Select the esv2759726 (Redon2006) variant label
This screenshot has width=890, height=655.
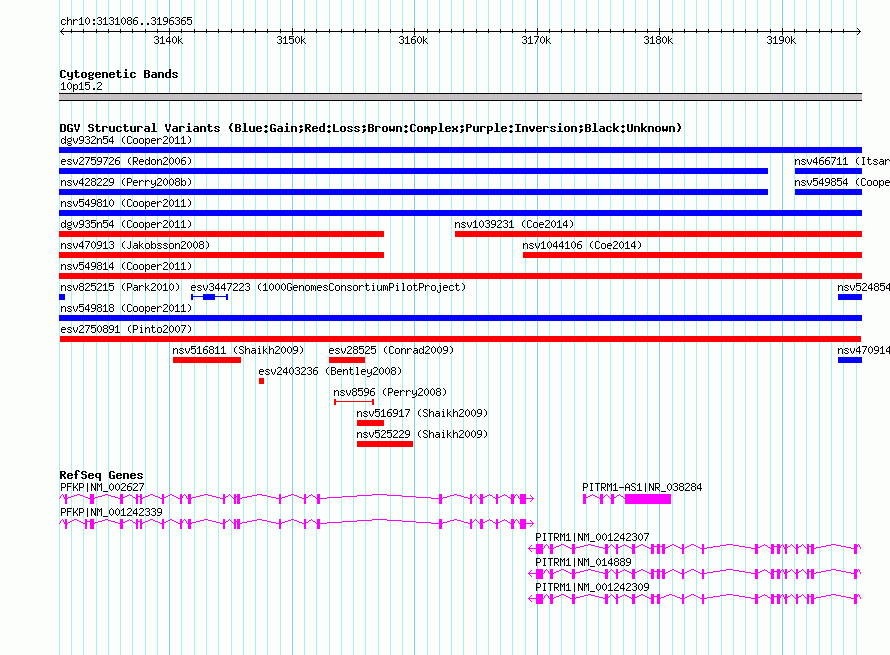point(126,161)
